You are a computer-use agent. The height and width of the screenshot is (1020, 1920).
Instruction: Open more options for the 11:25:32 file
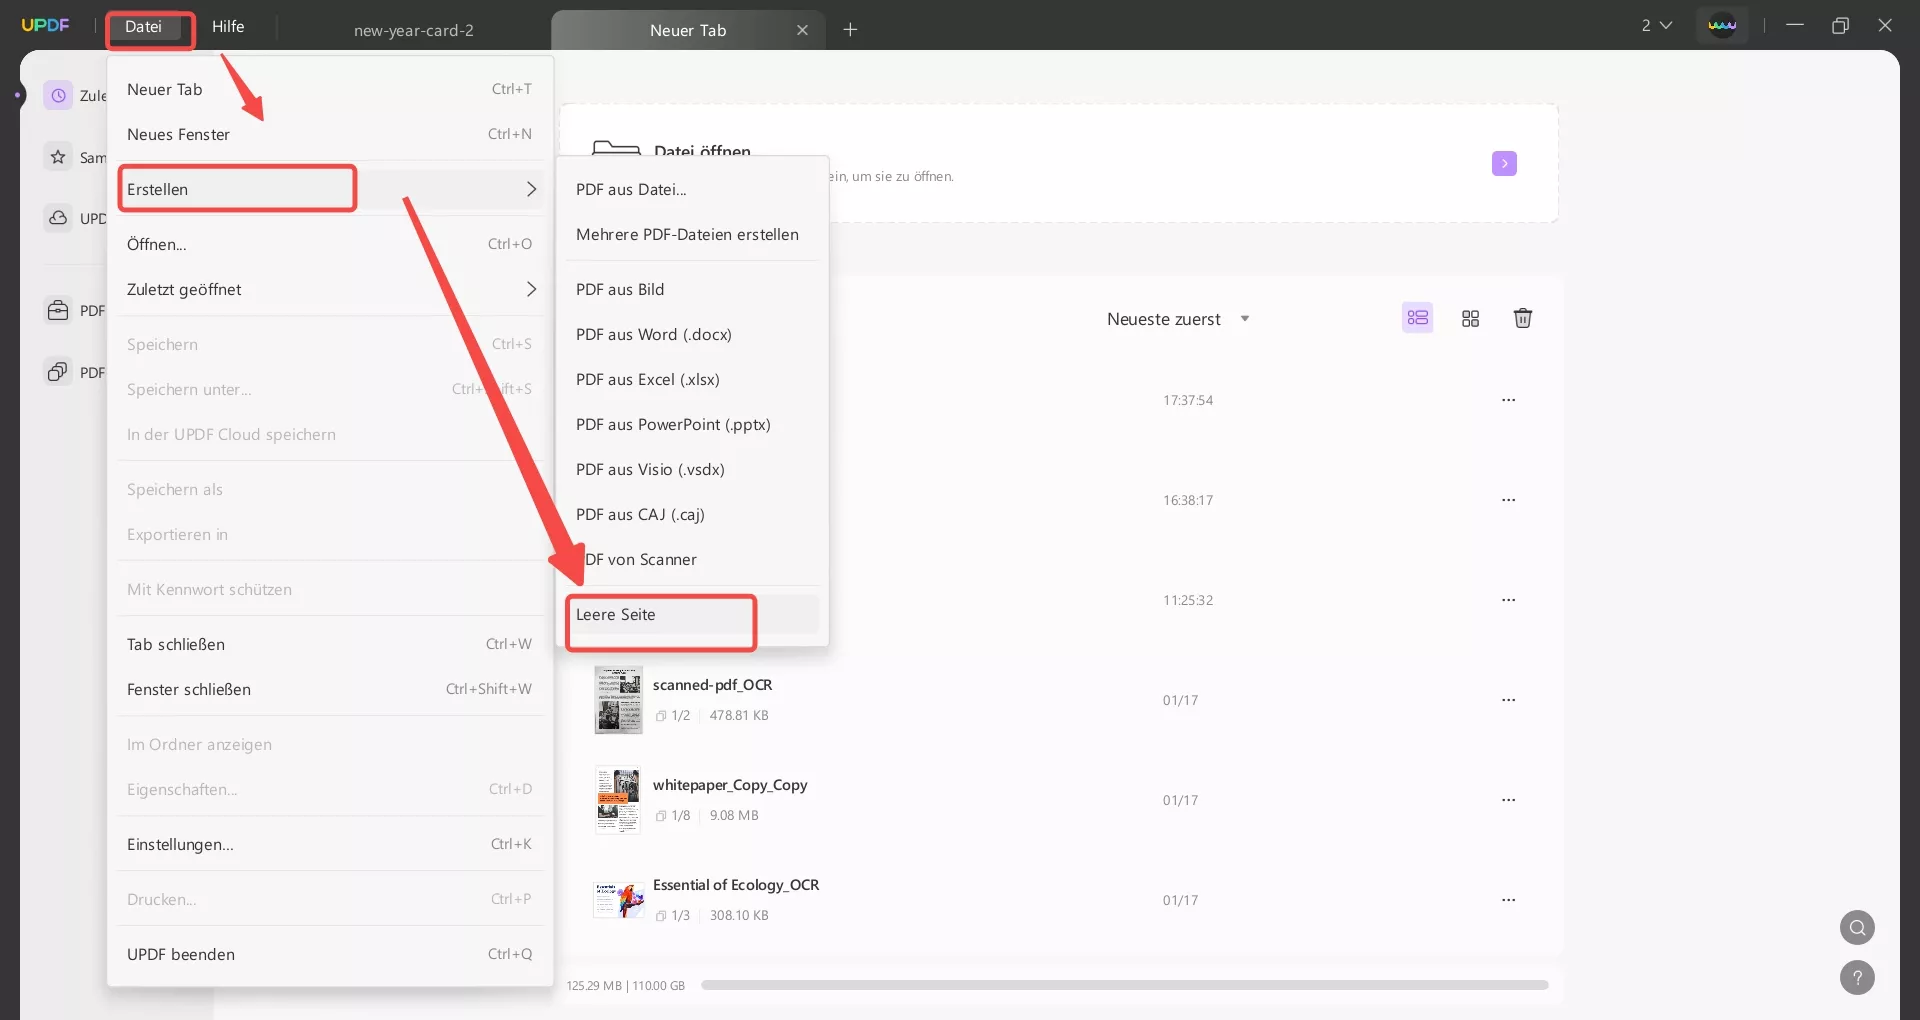pos(1508,600)
